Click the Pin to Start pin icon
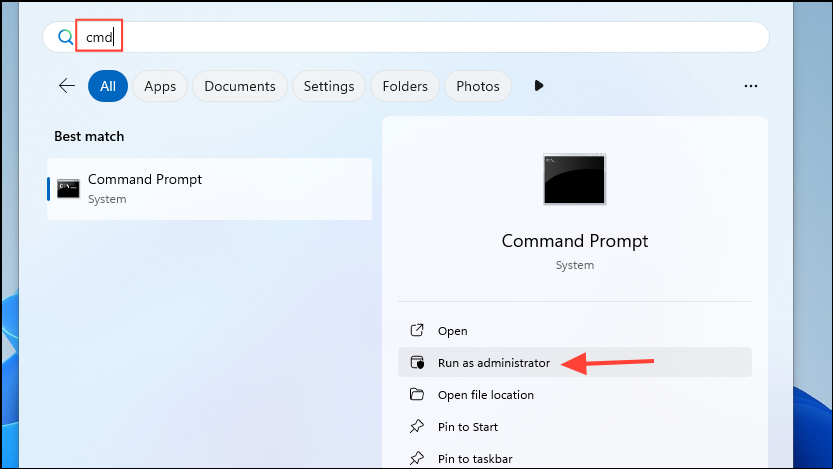Image resolution: width=833 pixels, height=469 pixels. pos(417,426)
